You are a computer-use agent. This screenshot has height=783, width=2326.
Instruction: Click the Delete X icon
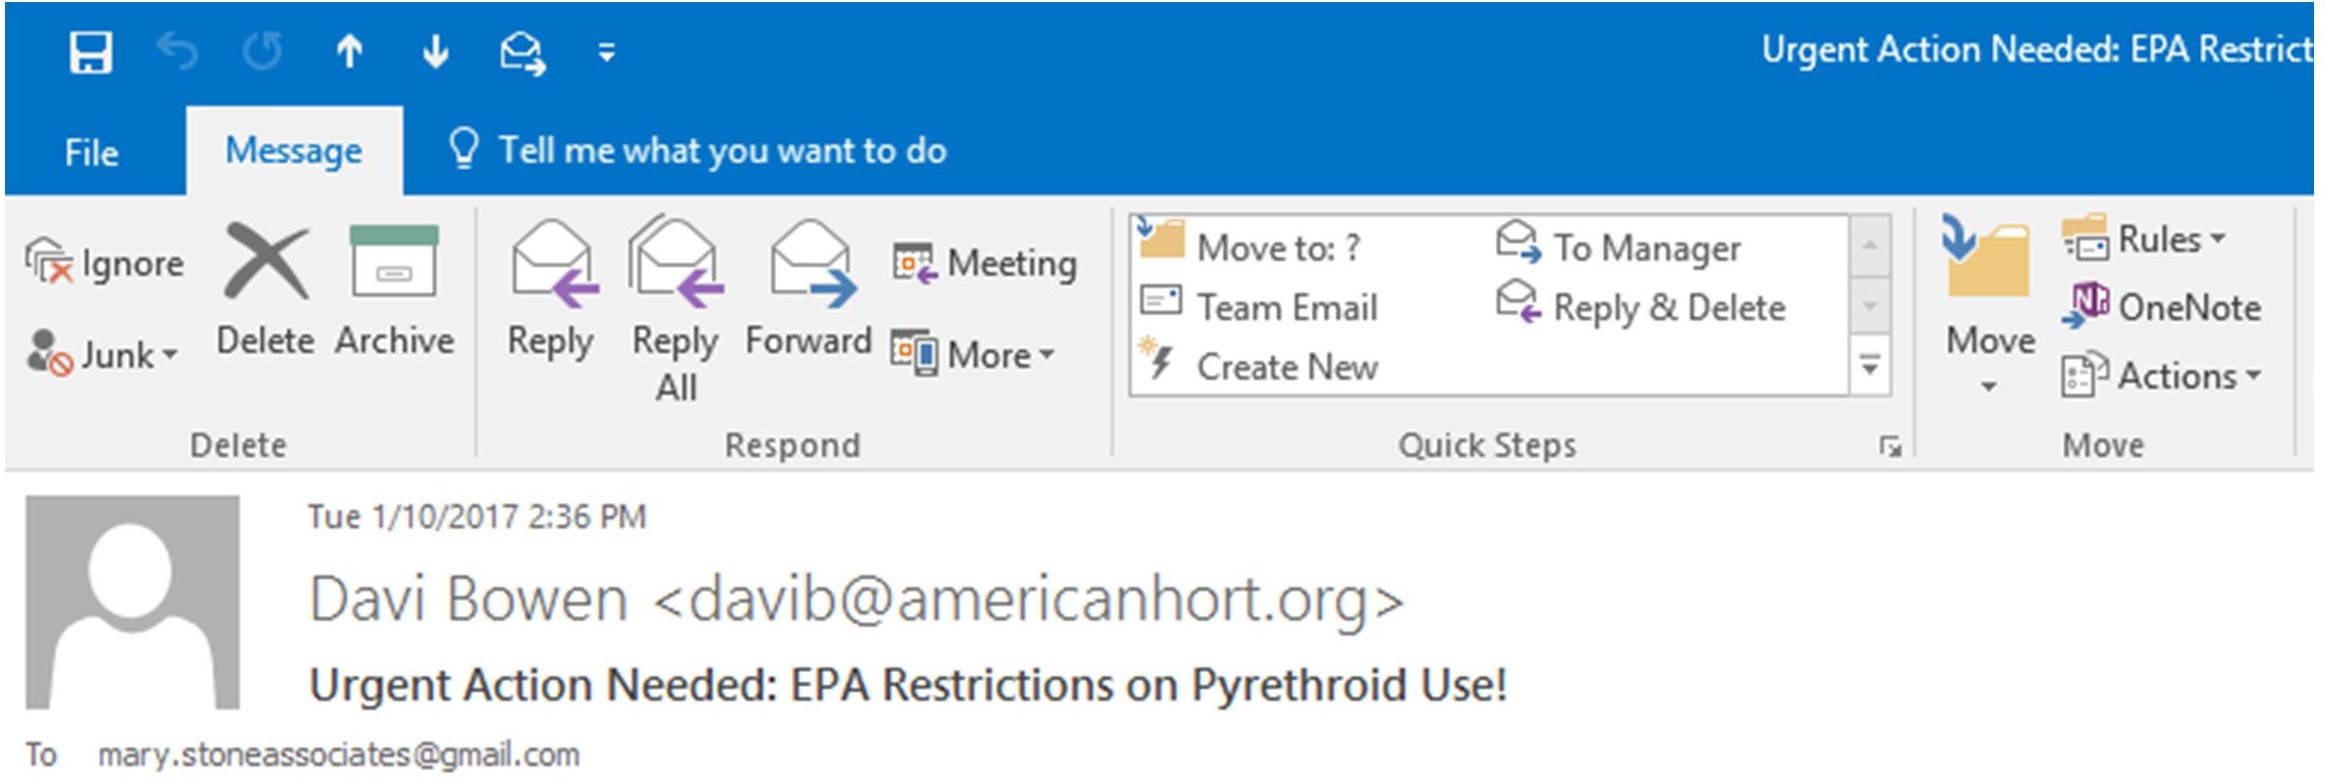tap(265, 263)
